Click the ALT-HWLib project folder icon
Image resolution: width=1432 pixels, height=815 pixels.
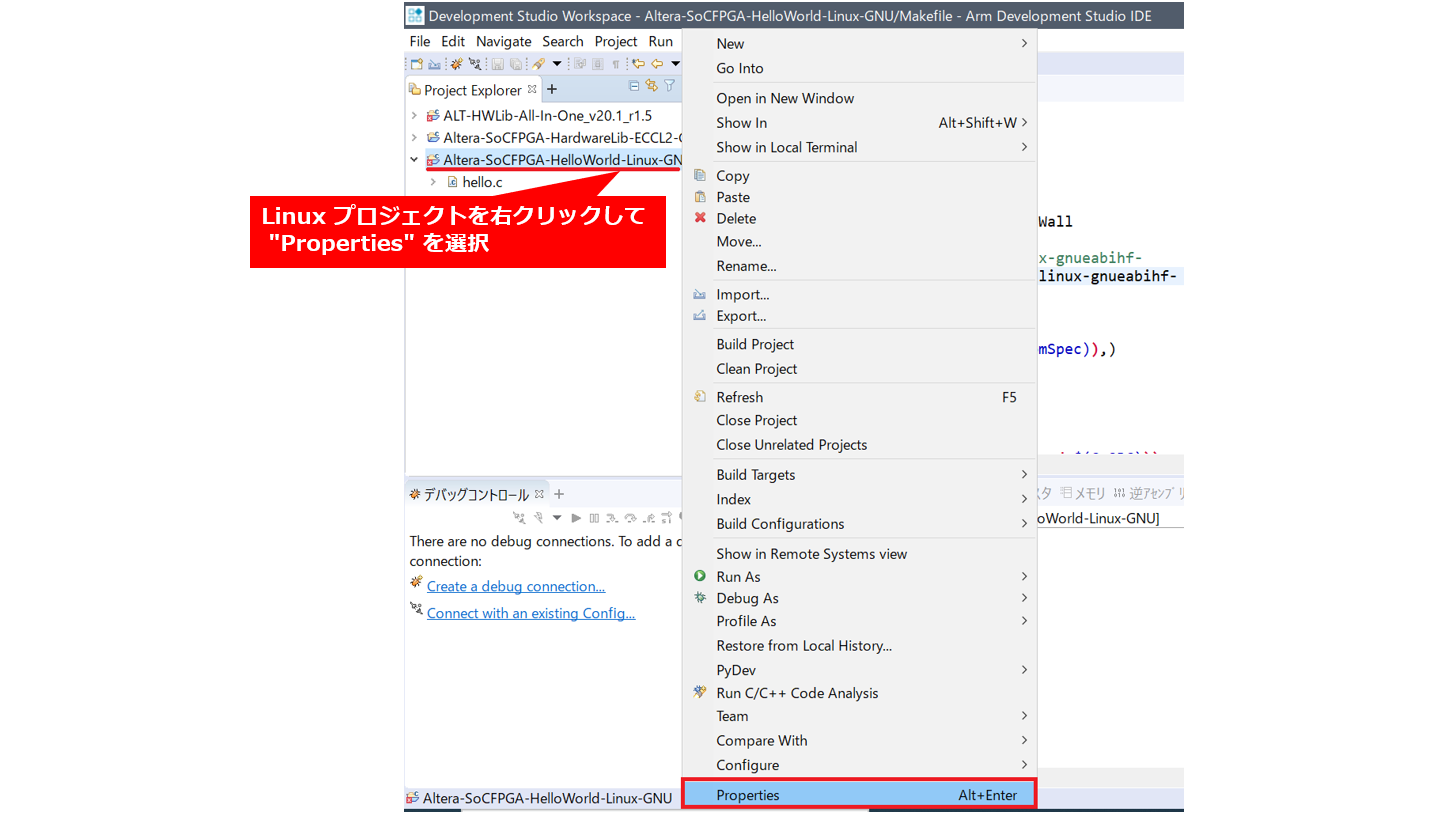[432, 115]
